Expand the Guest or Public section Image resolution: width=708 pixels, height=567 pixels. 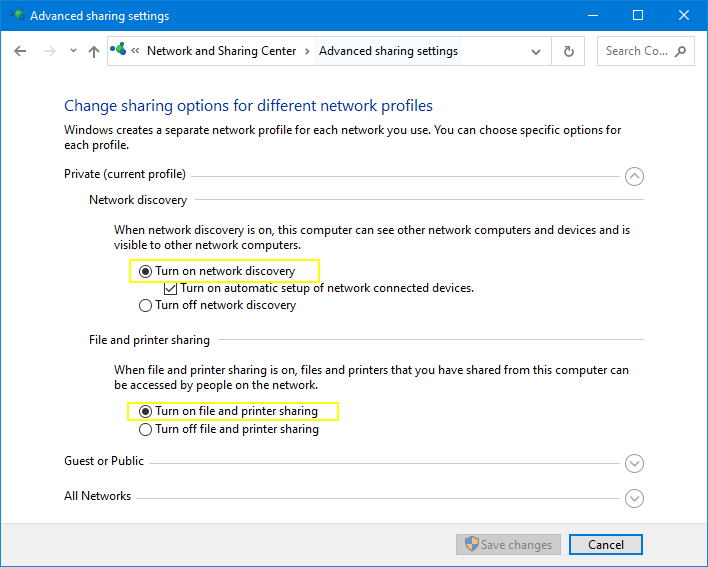click(x=633, y=464)
